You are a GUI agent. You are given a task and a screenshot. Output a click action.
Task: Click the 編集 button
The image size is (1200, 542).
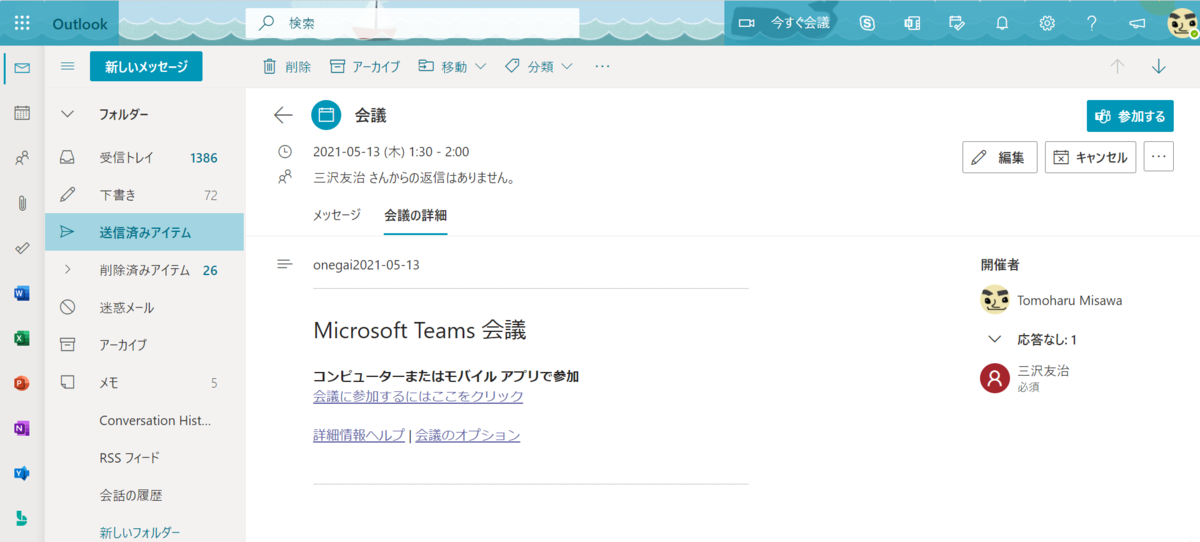pos(999,157)
